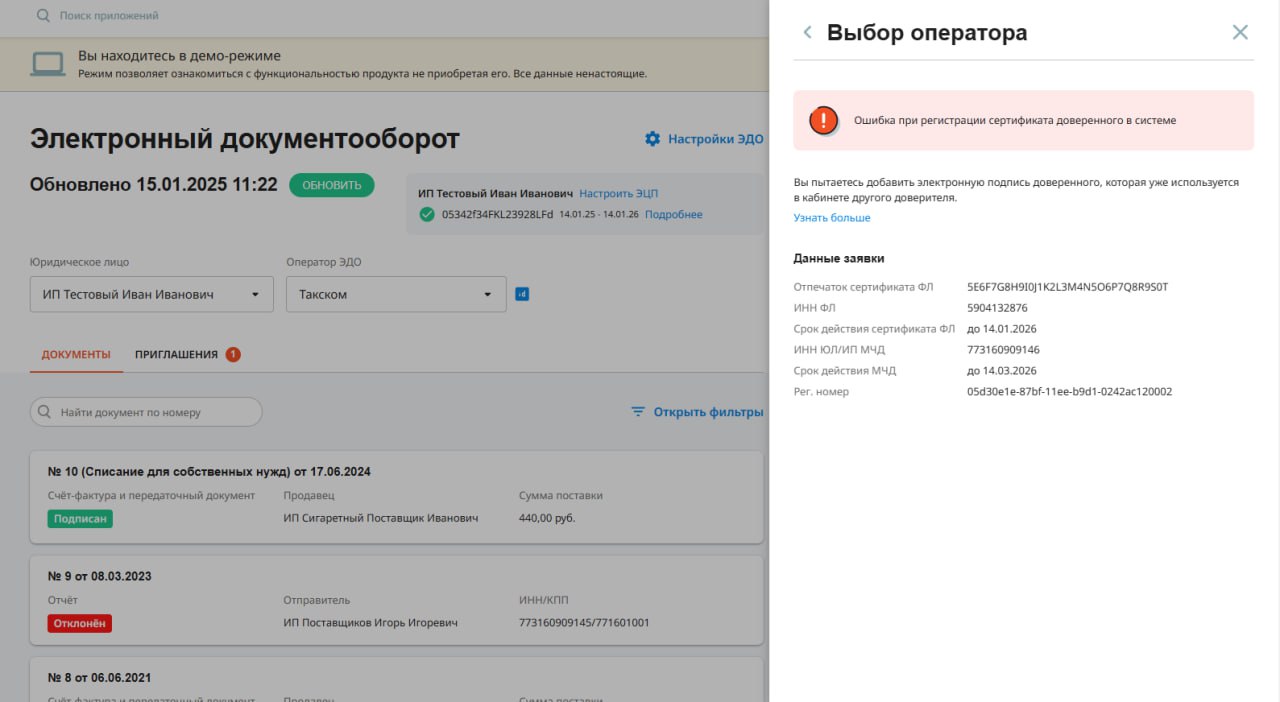Click the Рег. номер value 05d30e1e-87bf...
The width and height of the screenshot is (1280, 702).
(1069, 392)
